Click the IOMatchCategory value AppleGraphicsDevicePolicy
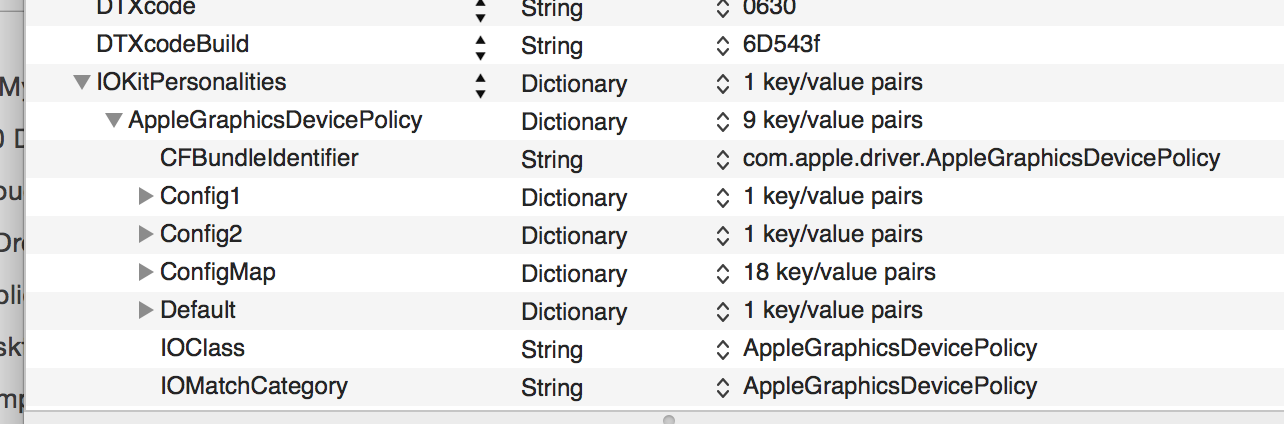 890,386
